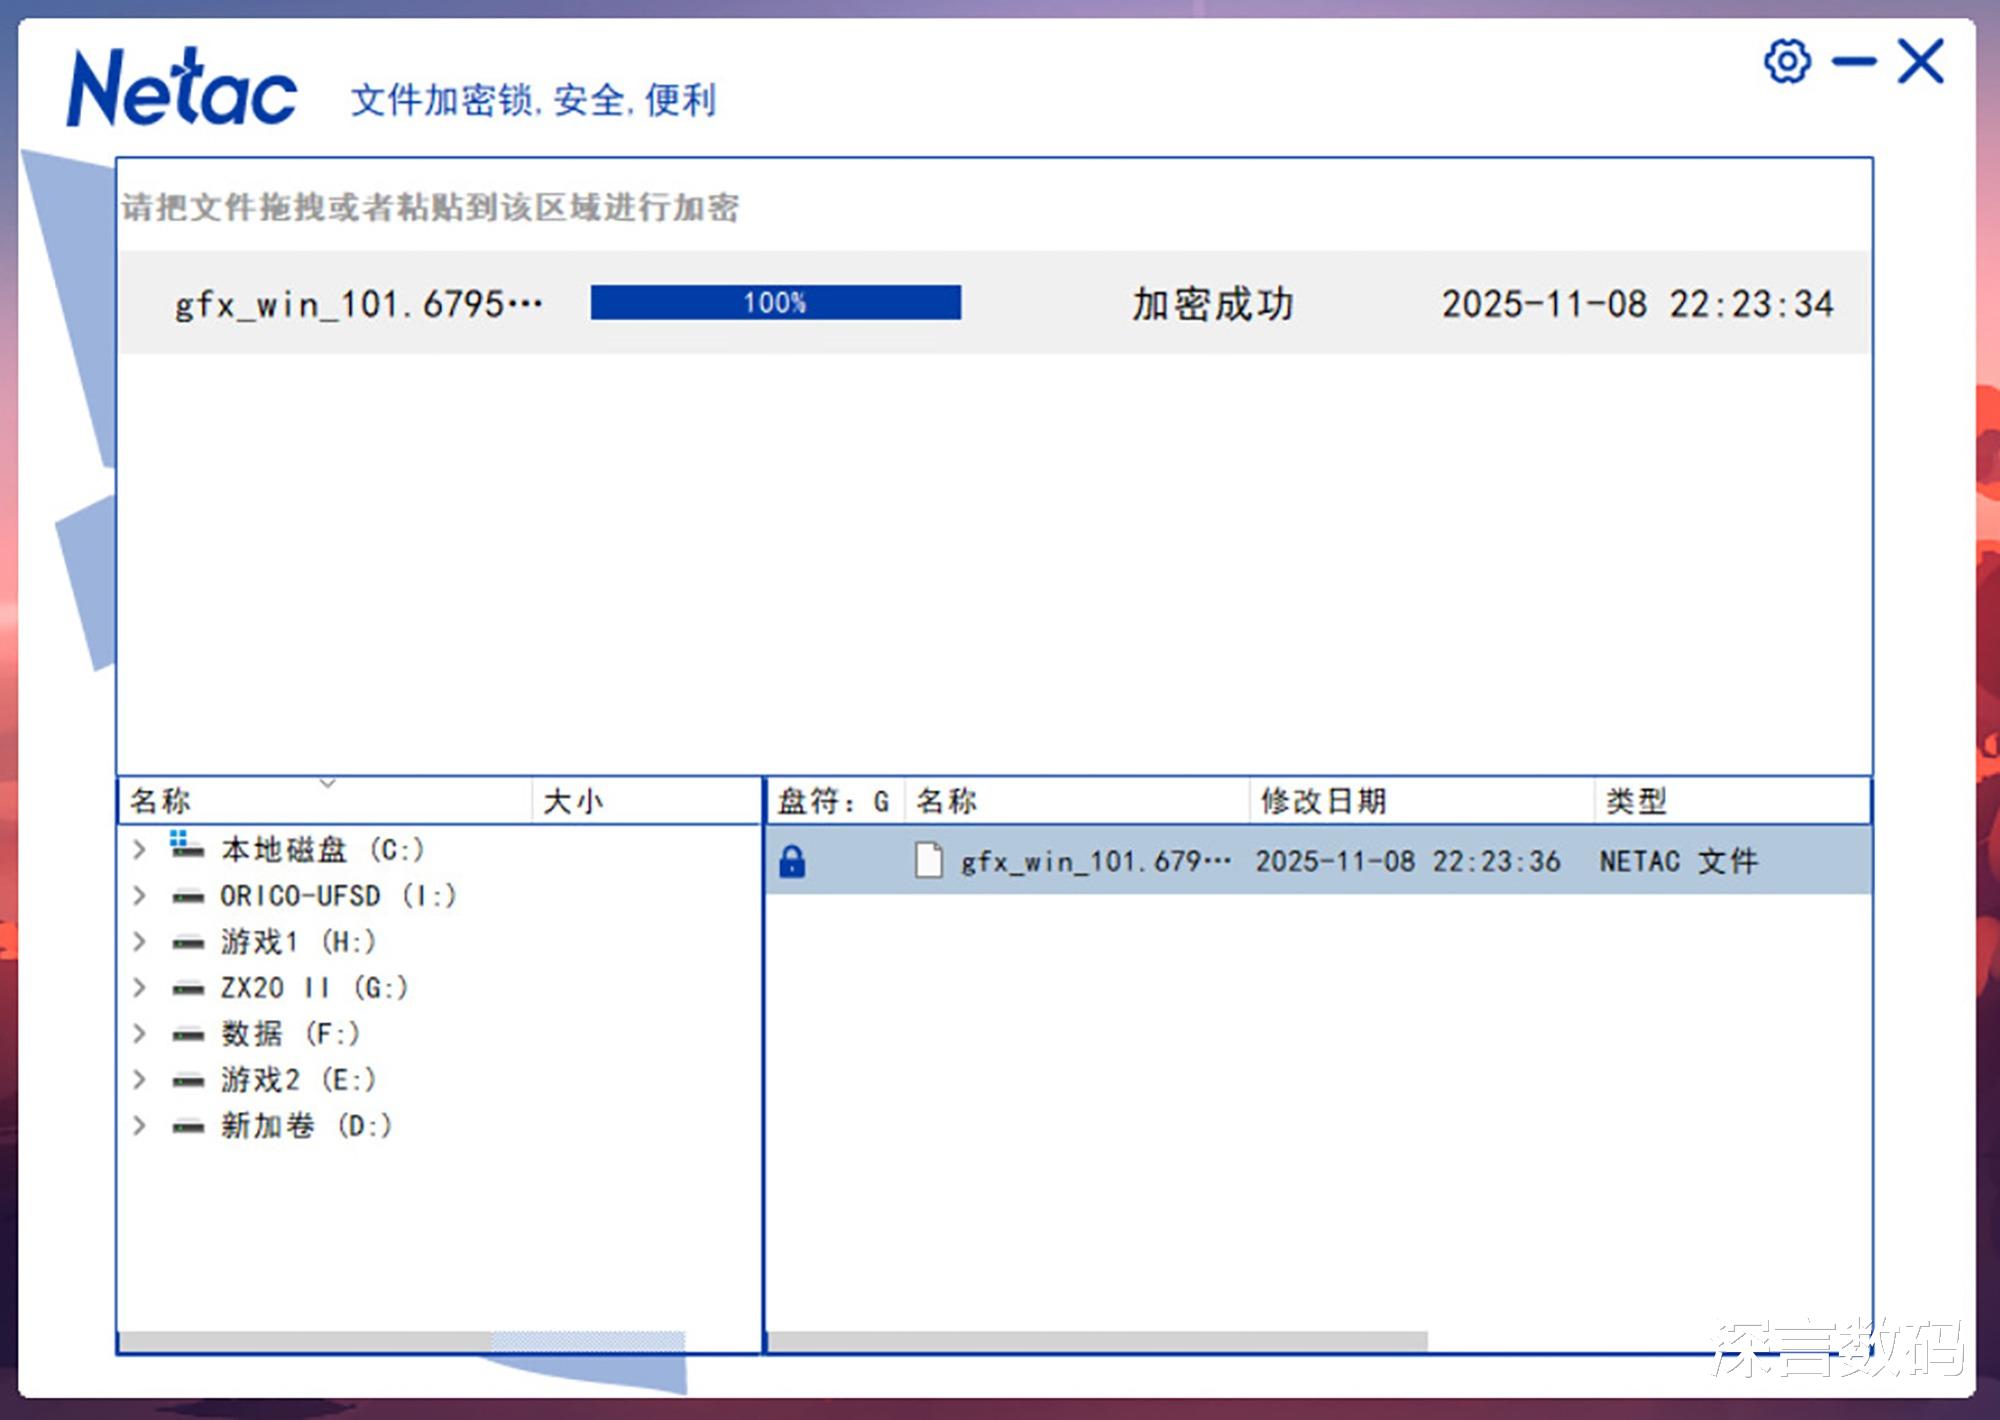Expand the 游戏1 (H:) drive node
The width and height of the screenshot is (2000, 1420).
tap(140, 942)
